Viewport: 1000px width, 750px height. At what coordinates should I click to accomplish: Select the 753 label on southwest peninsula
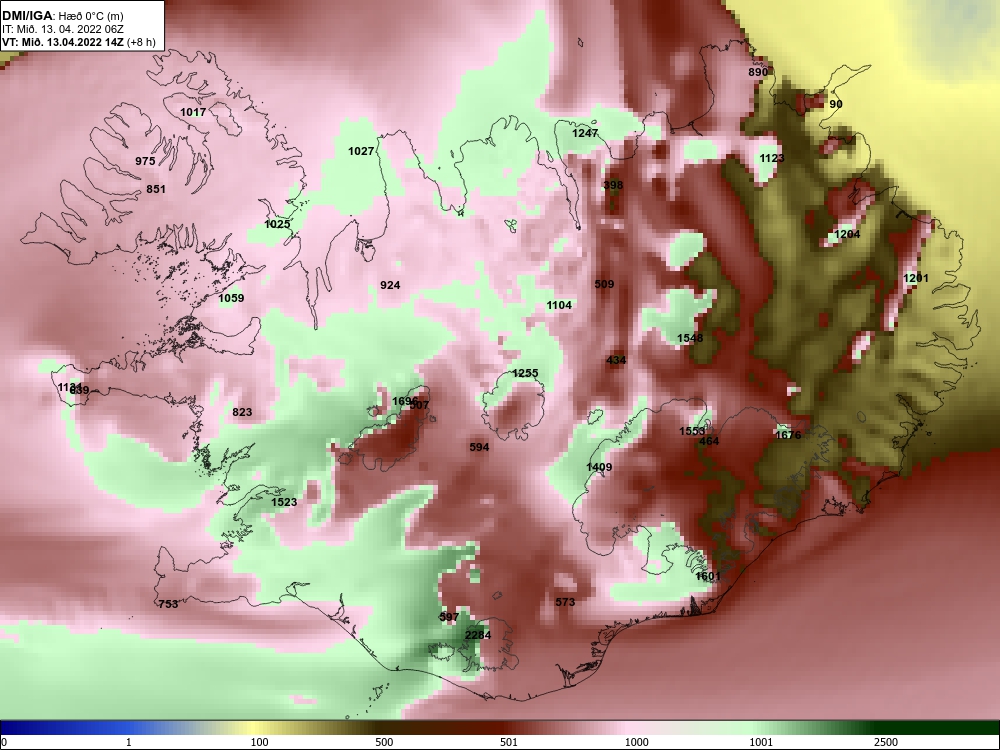click(168, 604)
